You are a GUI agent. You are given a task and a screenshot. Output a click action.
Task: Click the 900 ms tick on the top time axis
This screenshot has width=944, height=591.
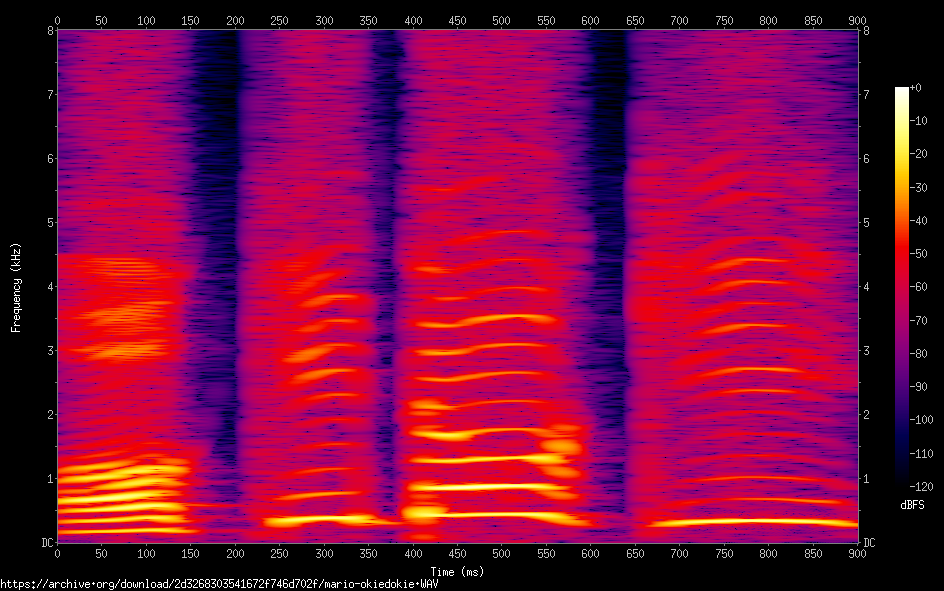(x=857, y=19)
